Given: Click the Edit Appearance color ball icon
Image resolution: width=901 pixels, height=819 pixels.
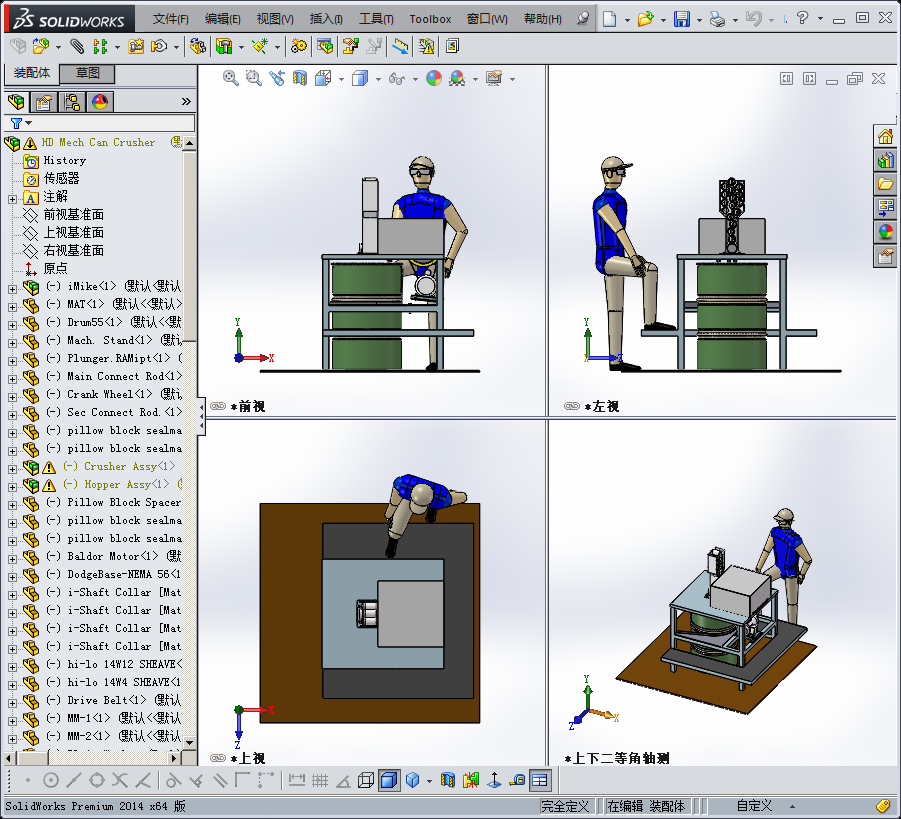Looking at the screenshot, I should click(x=434, y=78).
